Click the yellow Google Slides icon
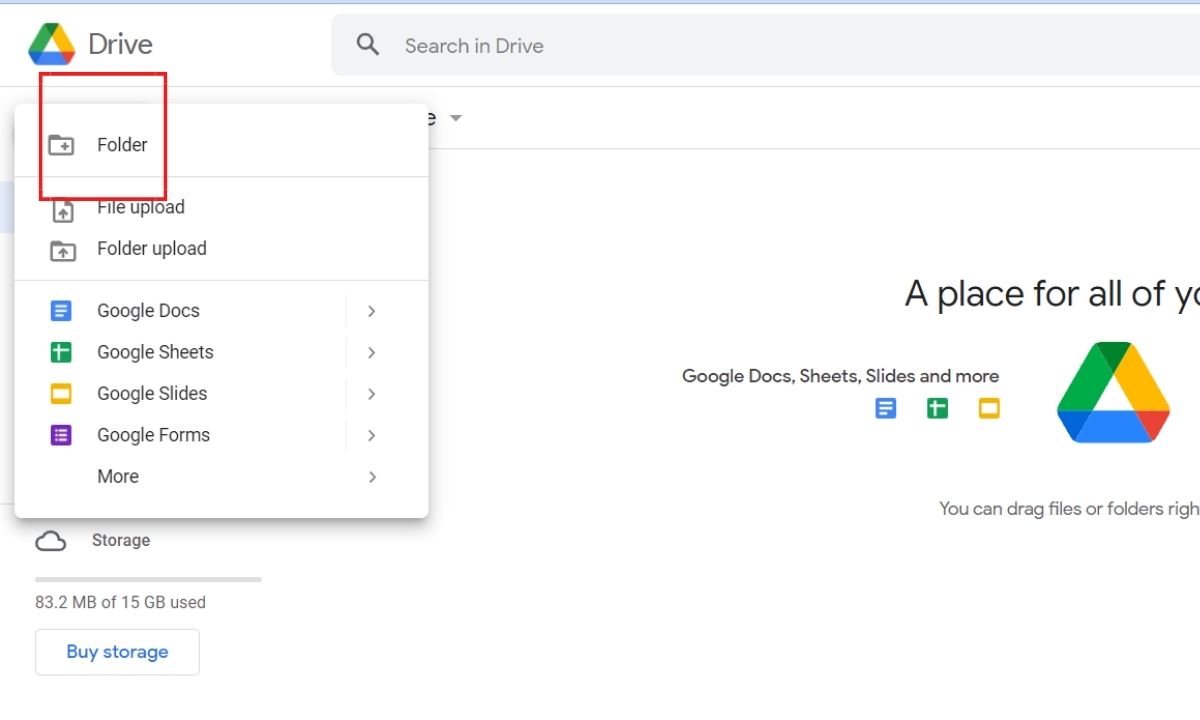The width and height of the screenshot is (1200, 720). pyautogui.click(x=61, y=394)
